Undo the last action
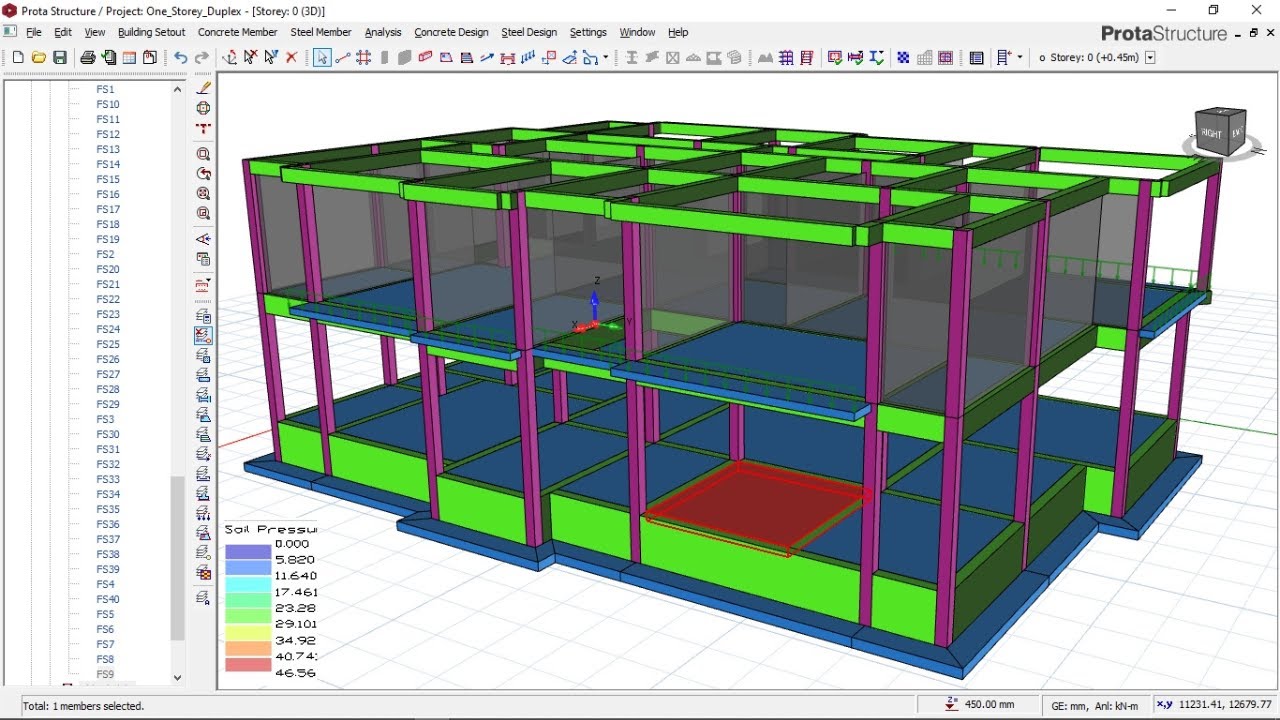This screenshot has width=1280, height=720. click(x=180, y=58)
